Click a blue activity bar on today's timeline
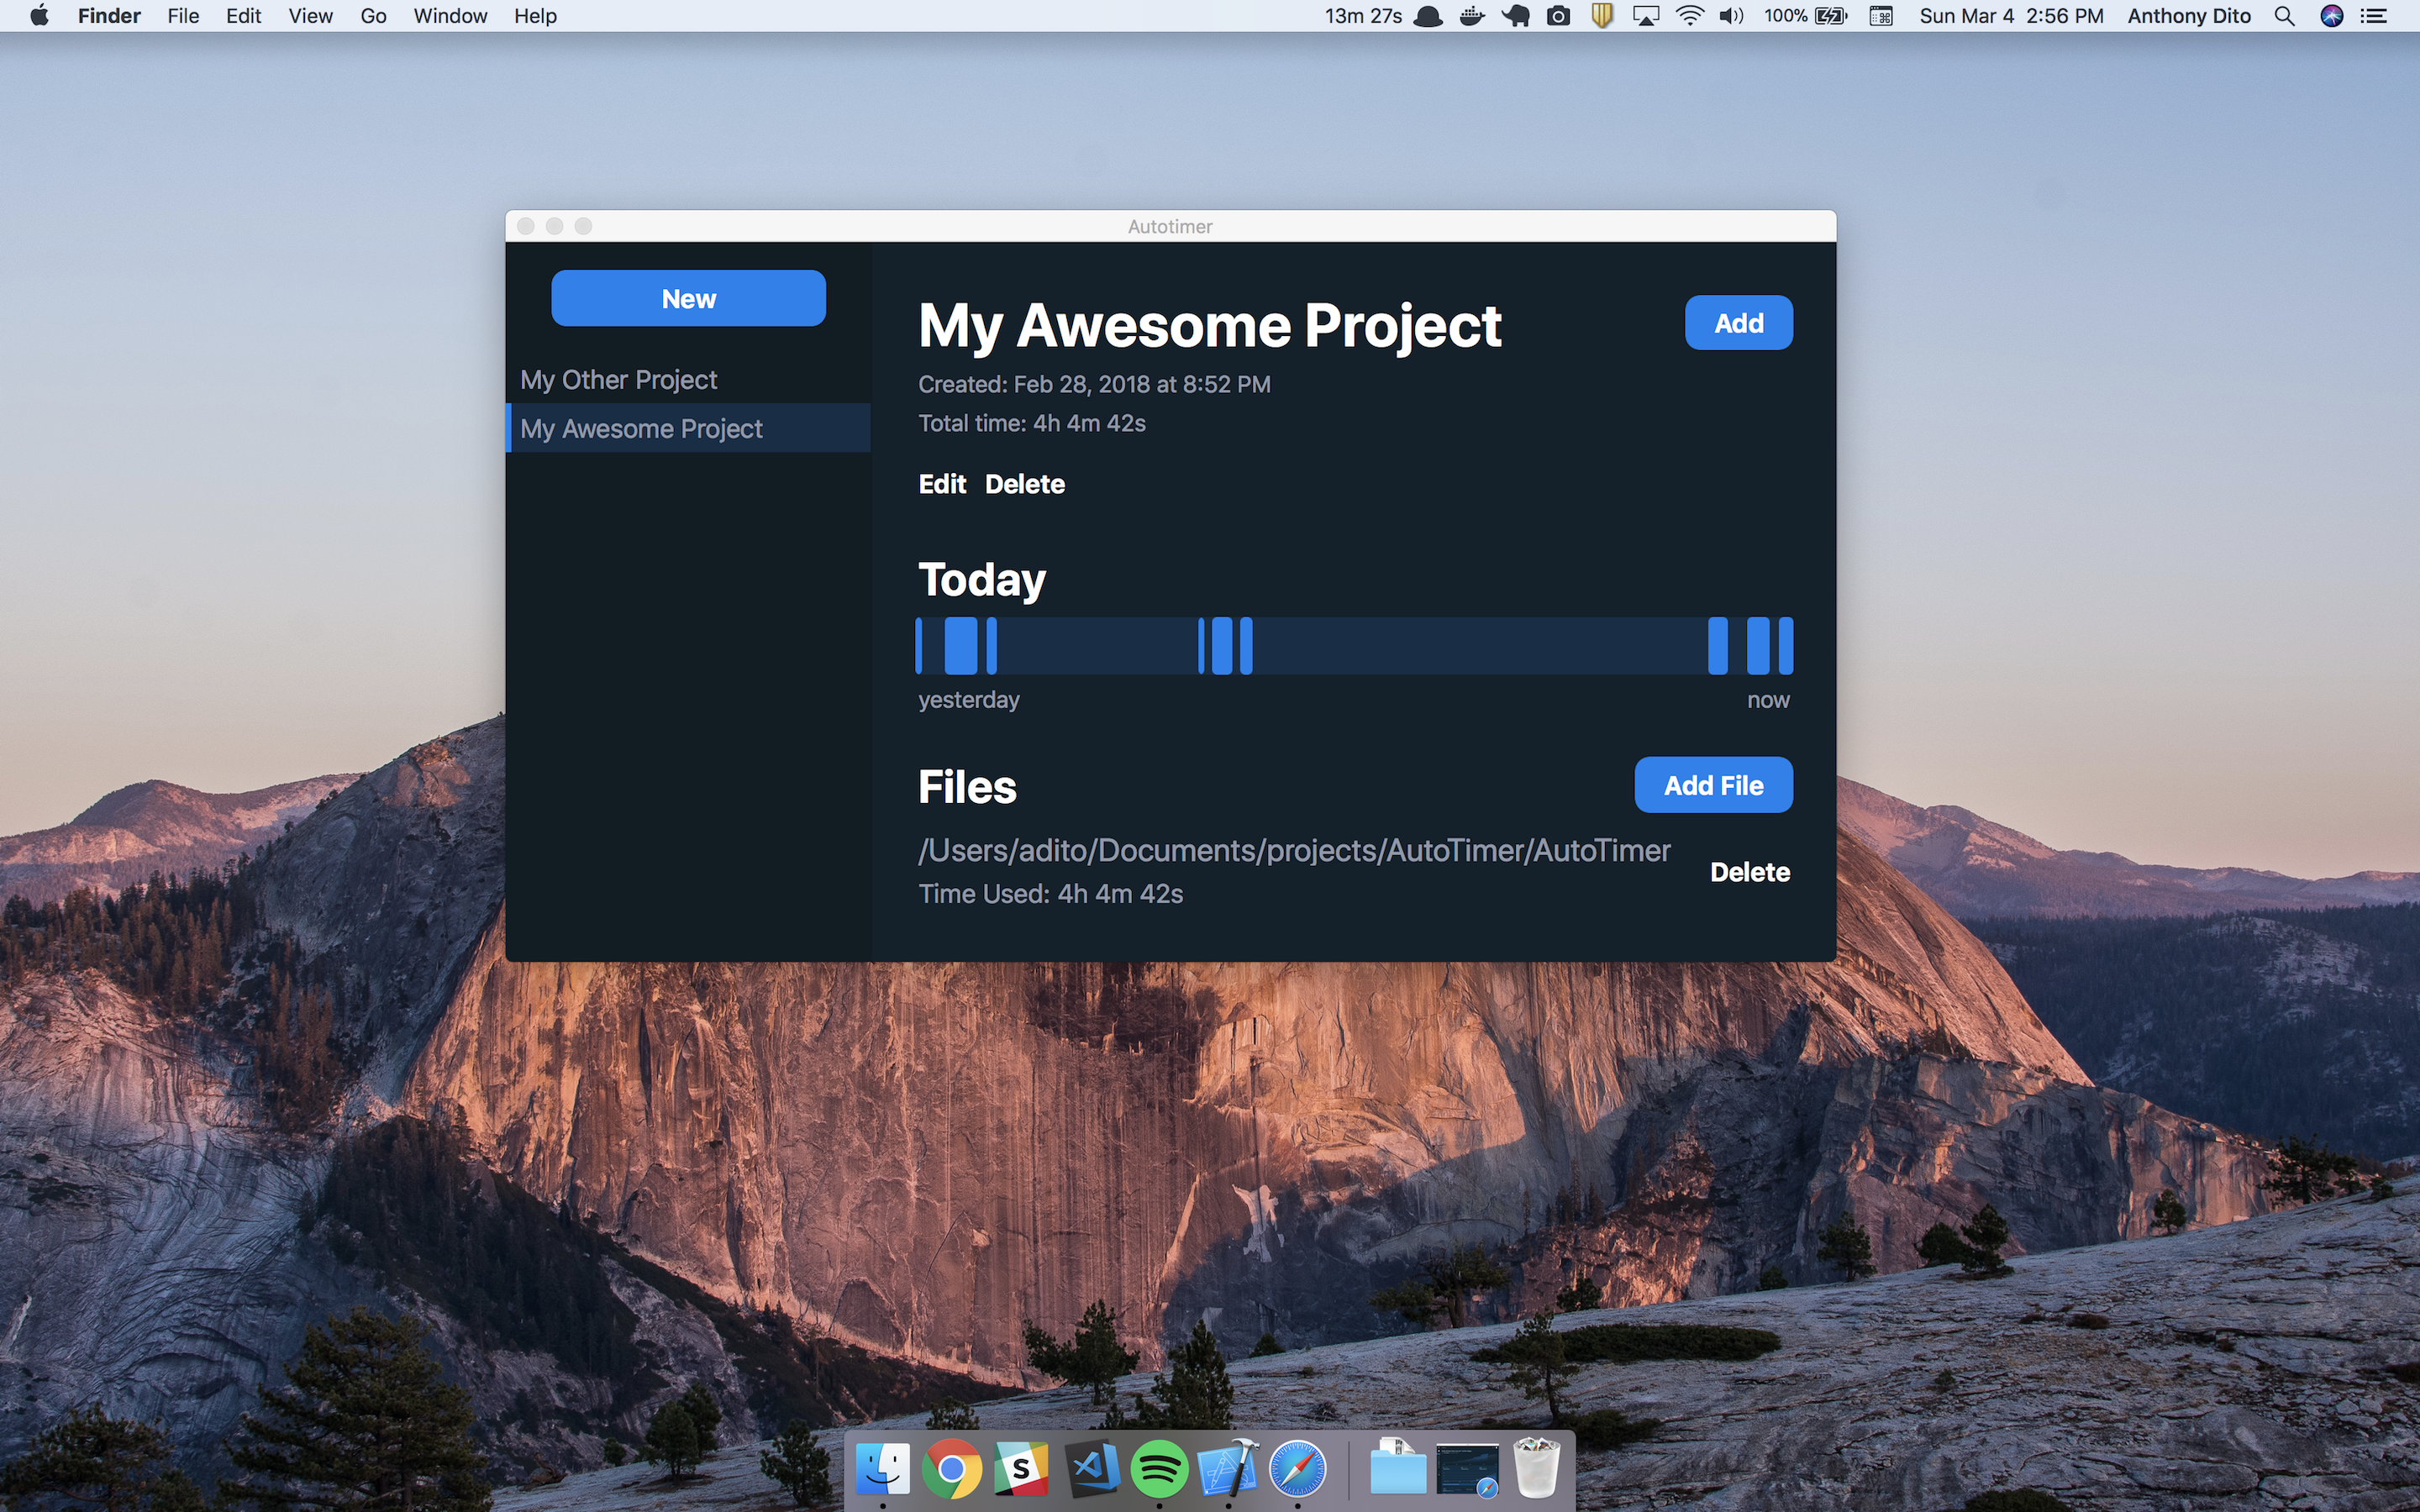The height and width of the screenshot is (1512, 2420). [960, 645]
